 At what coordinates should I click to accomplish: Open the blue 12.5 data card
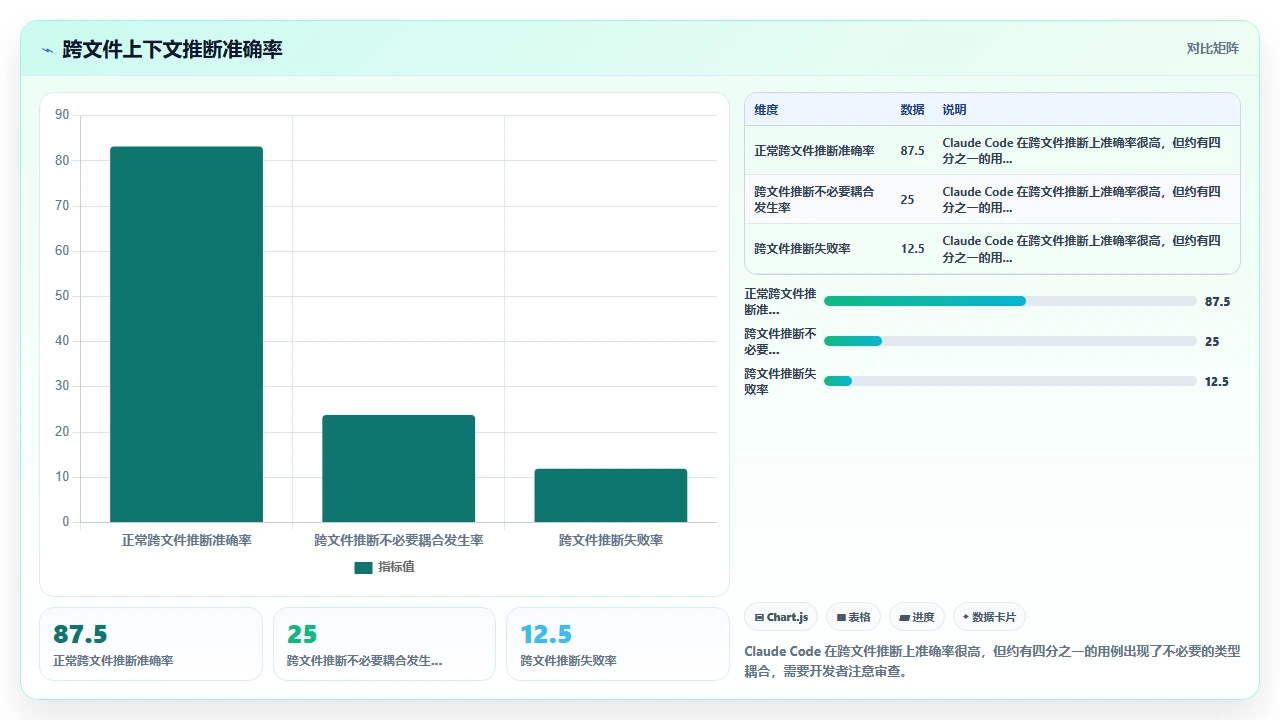[x=618, y=644]
